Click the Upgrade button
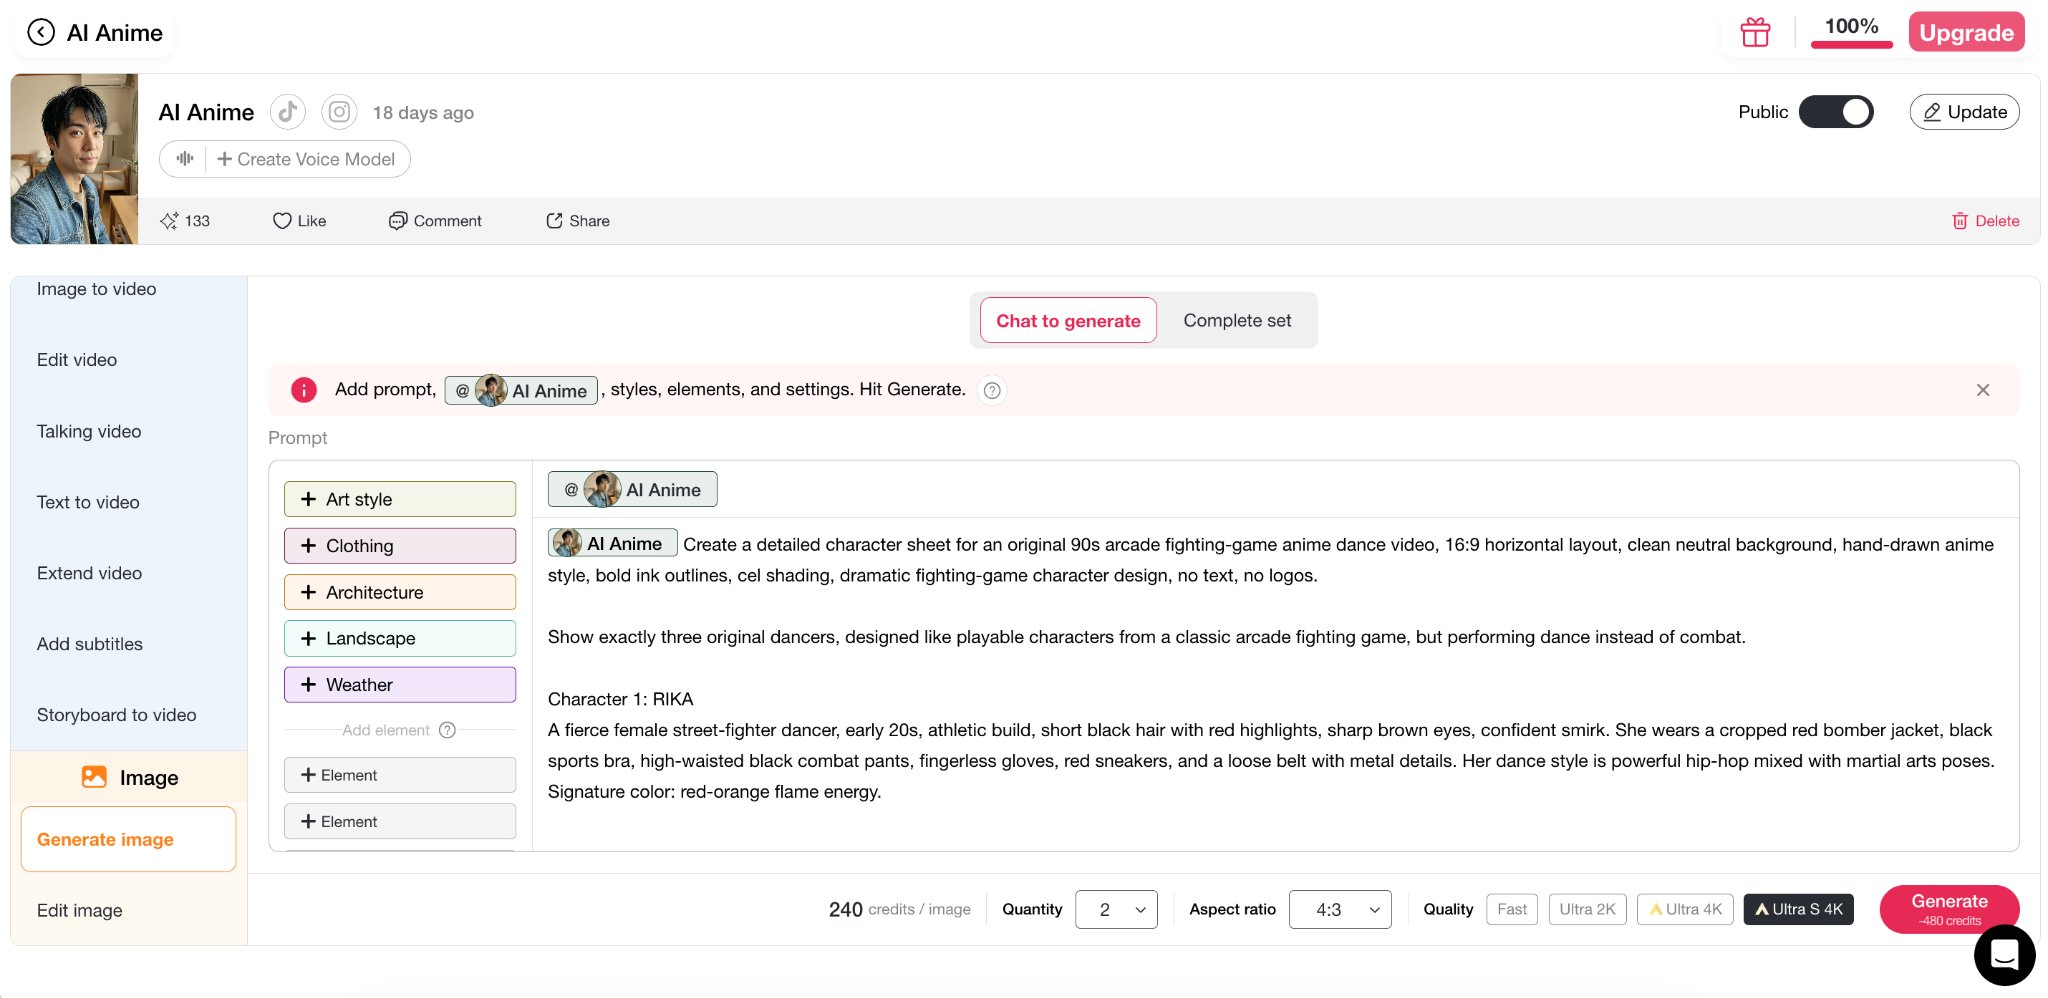2048x998 pixels. [x=1966, y=32]
